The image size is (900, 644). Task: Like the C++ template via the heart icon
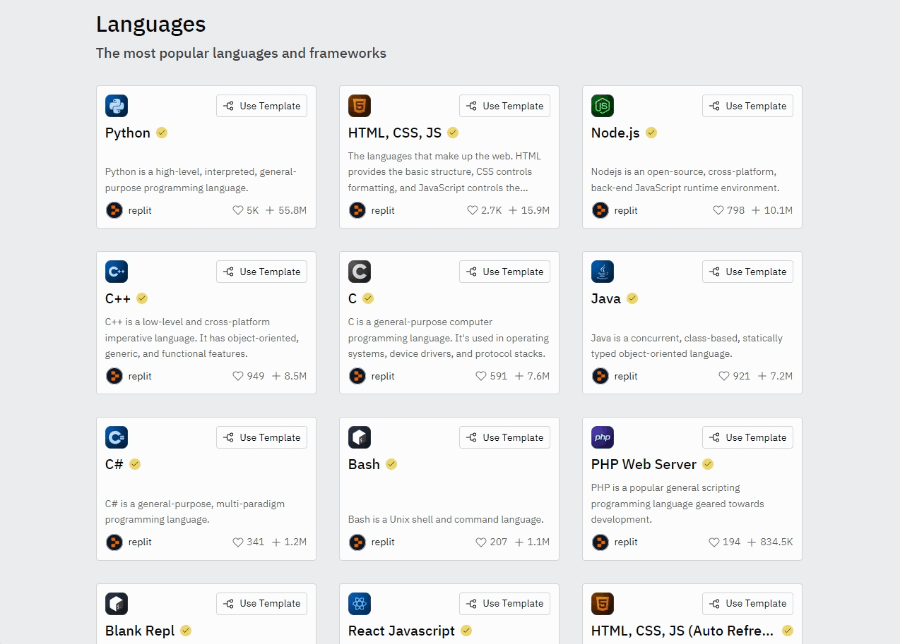(238, 376)
